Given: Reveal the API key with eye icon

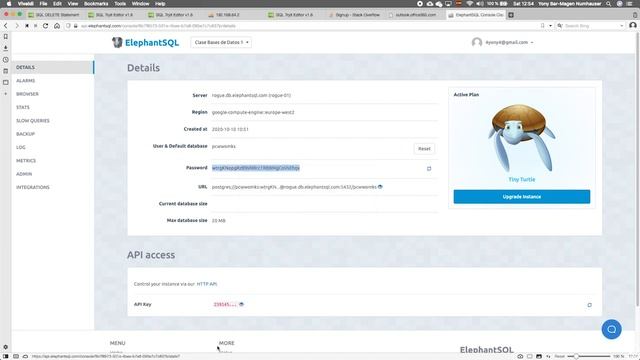Looking at the screenshot, I should point(241,304).
